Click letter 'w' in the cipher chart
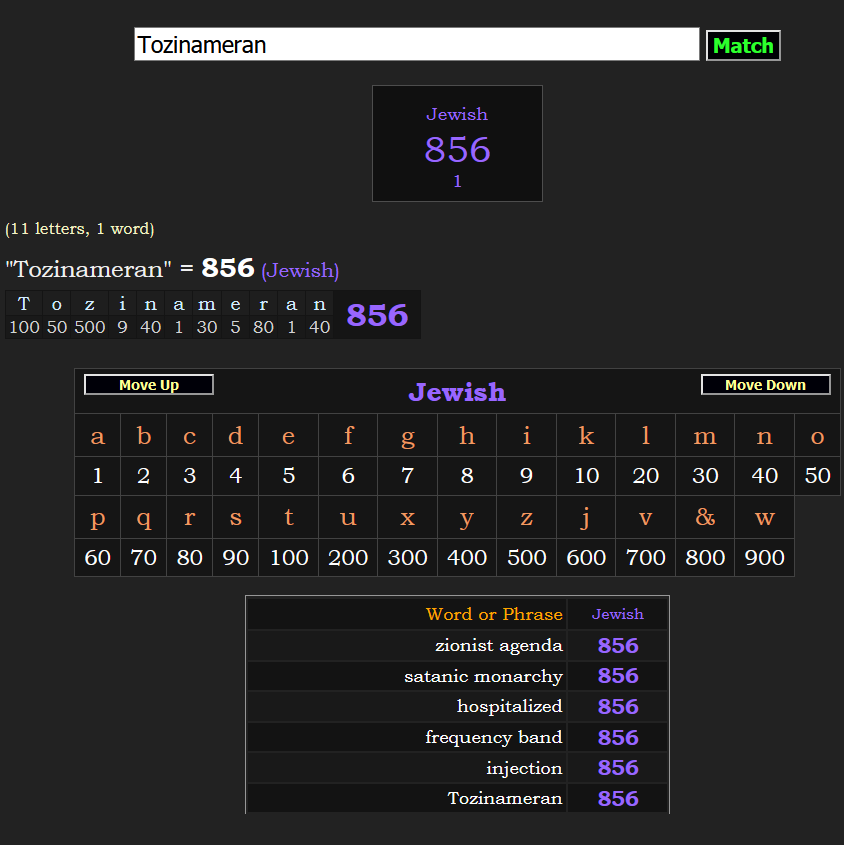Screen dimensions: 844x845 pyautogui.click(x=764, y=517)
